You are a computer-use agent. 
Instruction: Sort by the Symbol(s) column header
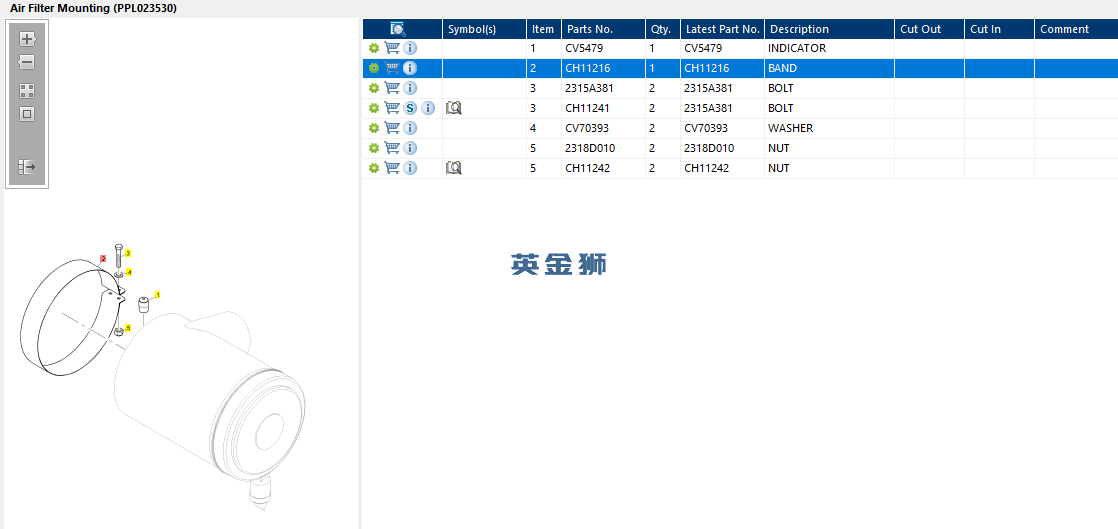[x=484, y=29]
